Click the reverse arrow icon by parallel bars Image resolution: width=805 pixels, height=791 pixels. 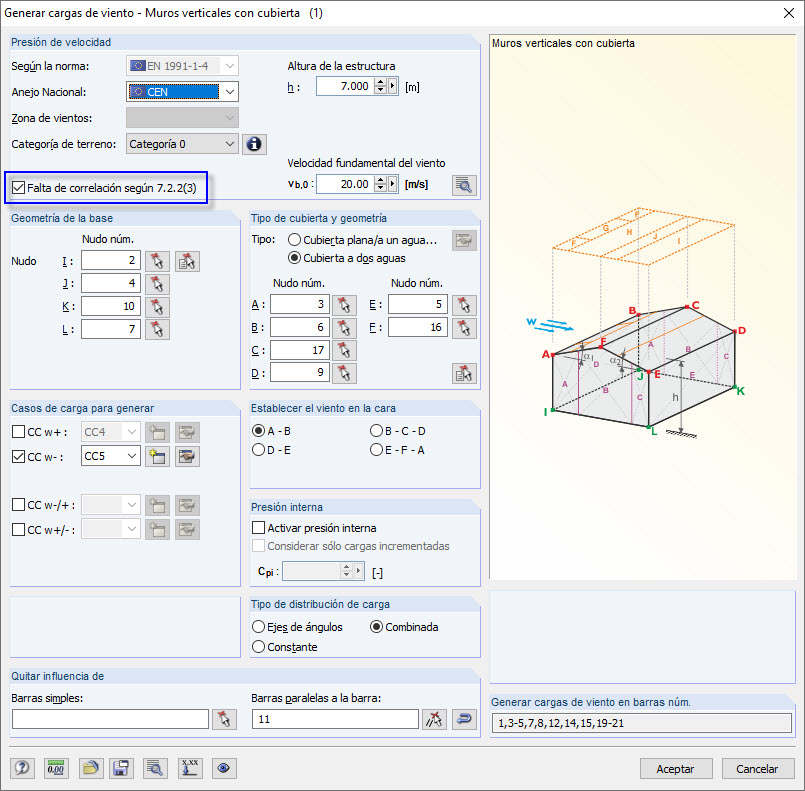tap(464, 719)
